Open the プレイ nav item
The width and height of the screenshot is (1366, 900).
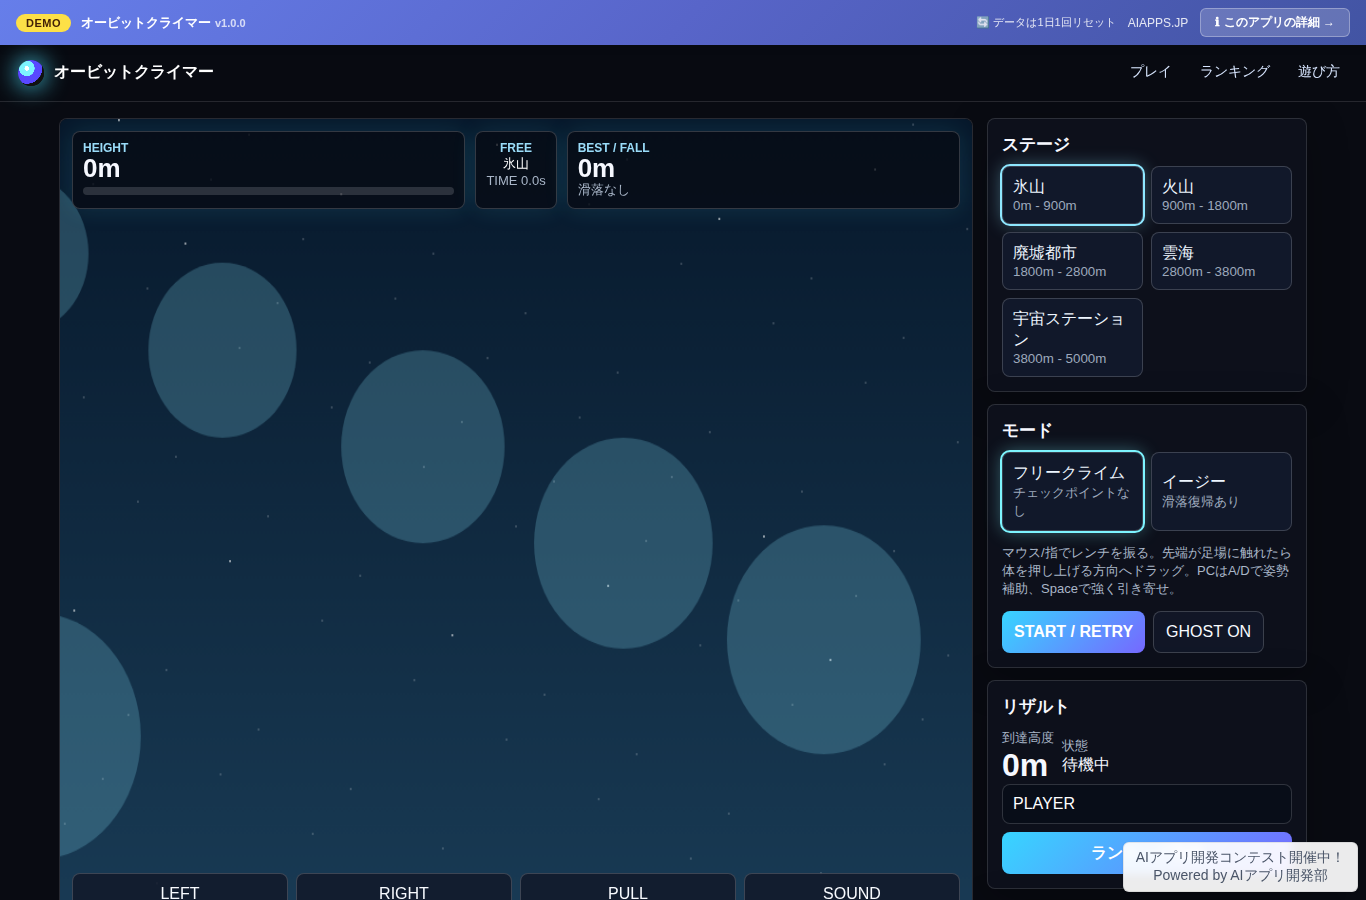click(x=1150, y=72)
